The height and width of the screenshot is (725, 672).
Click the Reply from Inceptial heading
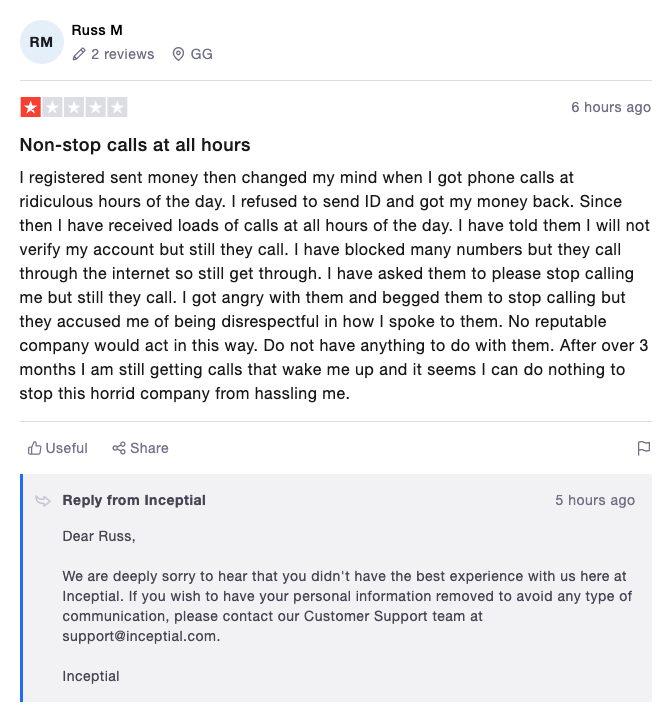[134, 500]
